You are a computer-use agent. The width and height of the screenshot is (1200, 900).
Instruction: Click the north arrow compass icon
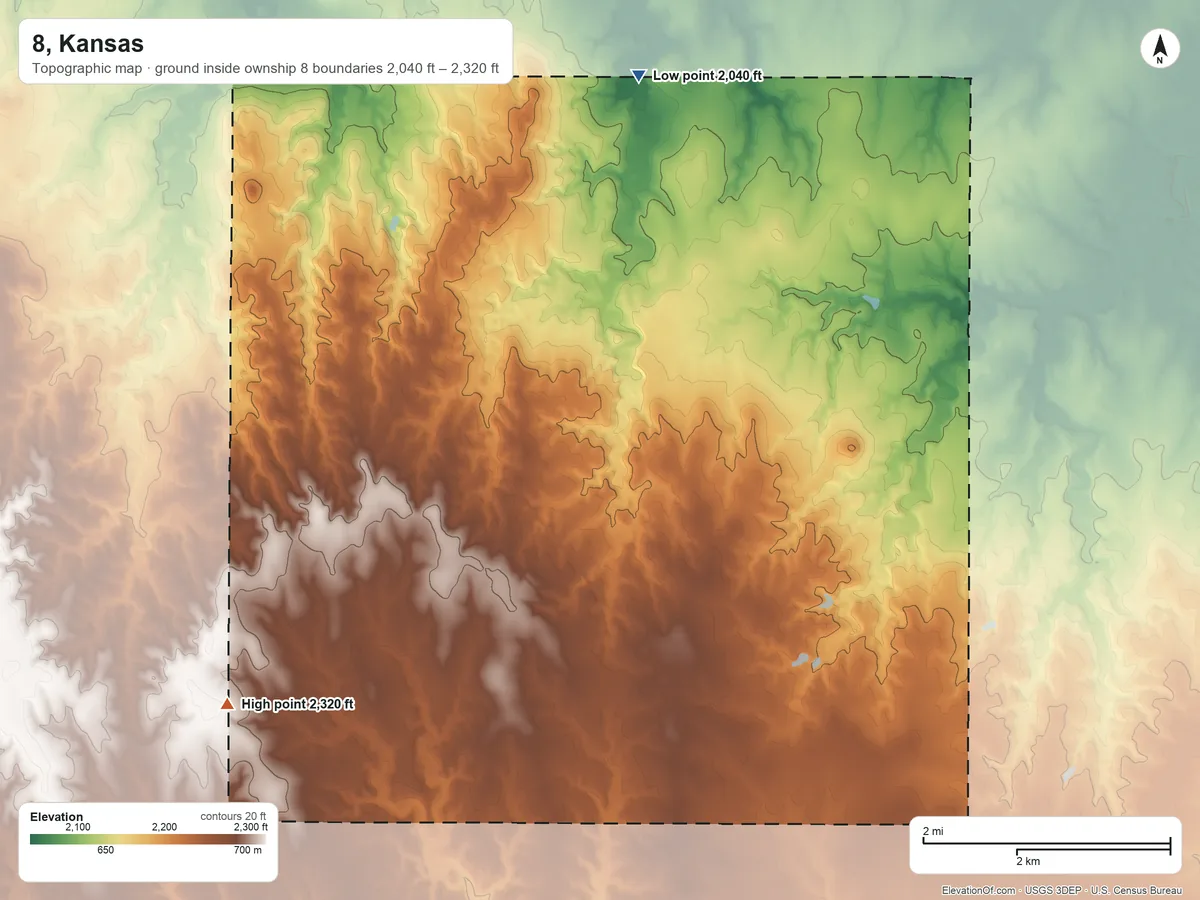tap(1159, 49)
